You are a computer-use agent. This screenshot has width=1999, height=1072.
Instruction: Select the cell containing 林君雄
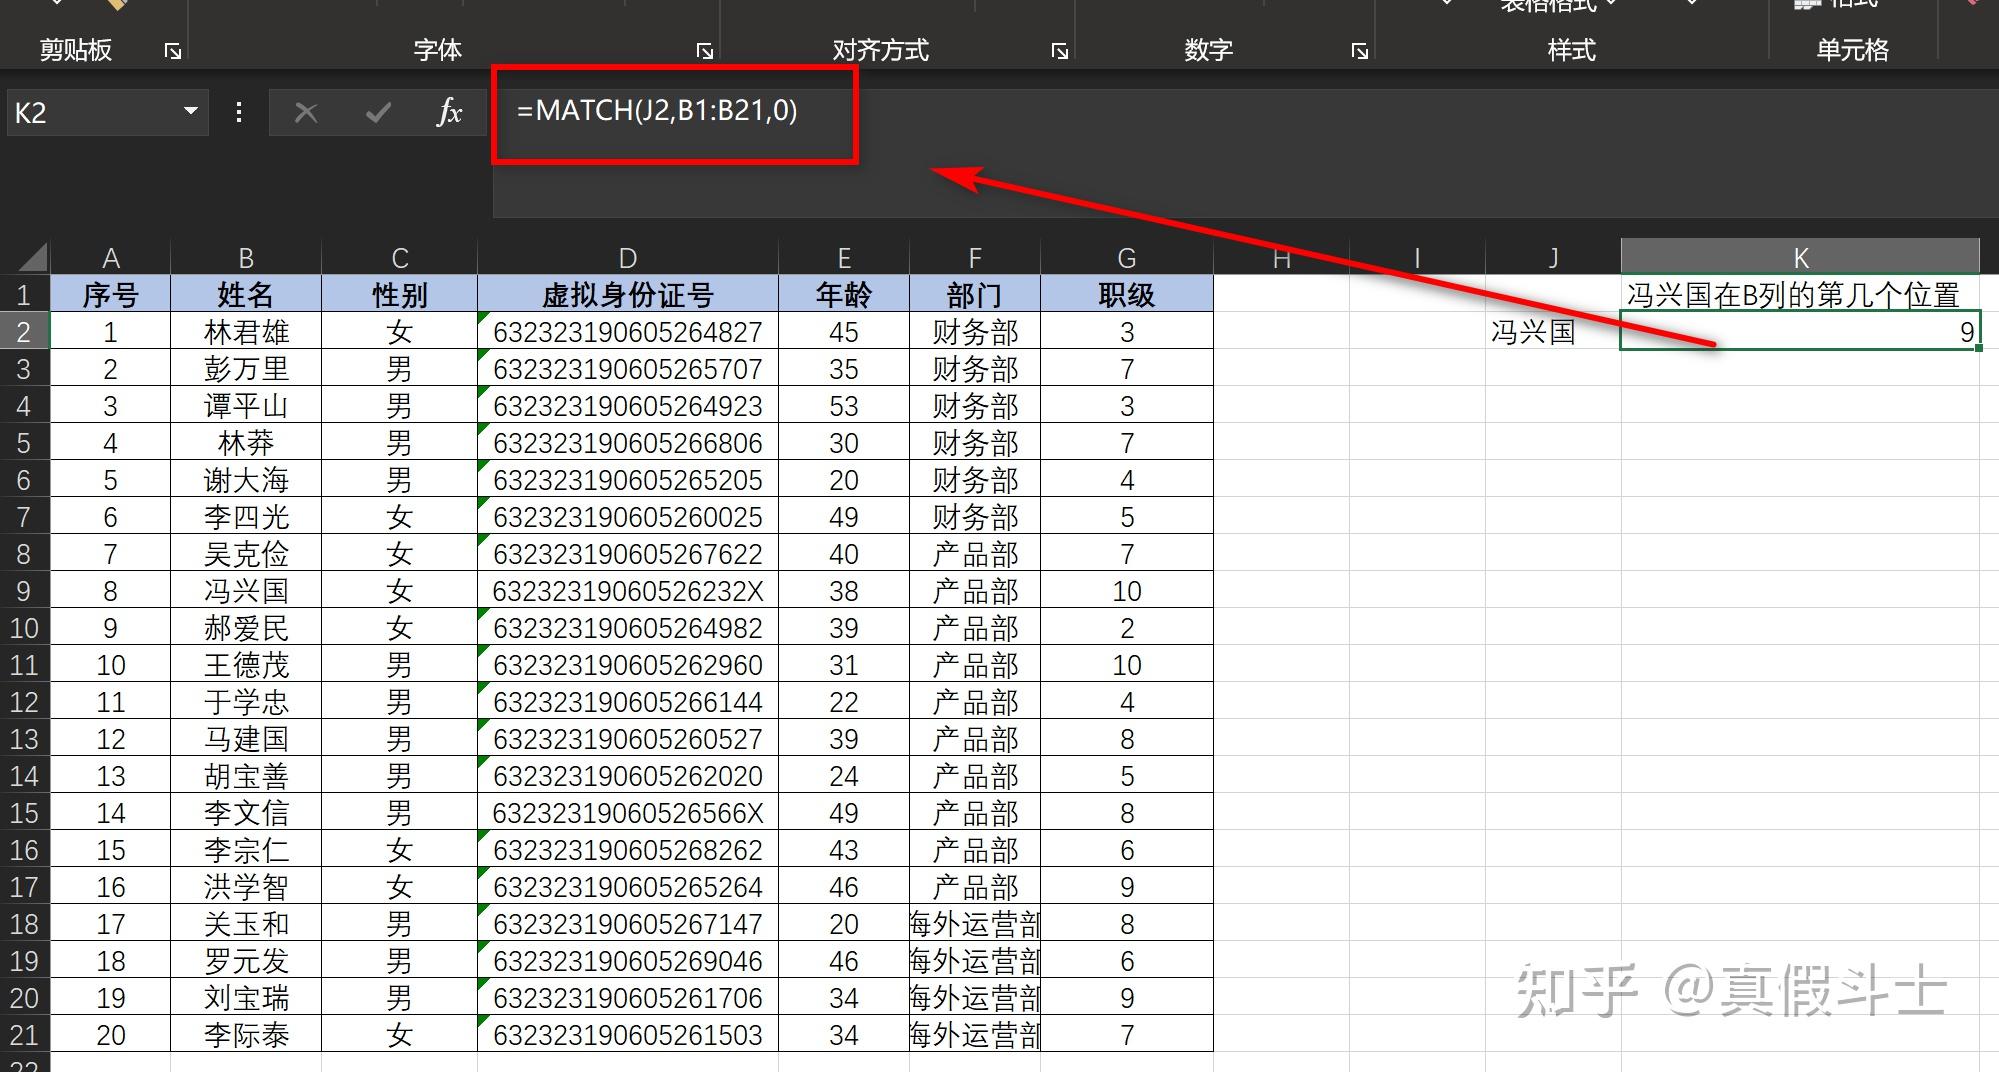[246, 332]
